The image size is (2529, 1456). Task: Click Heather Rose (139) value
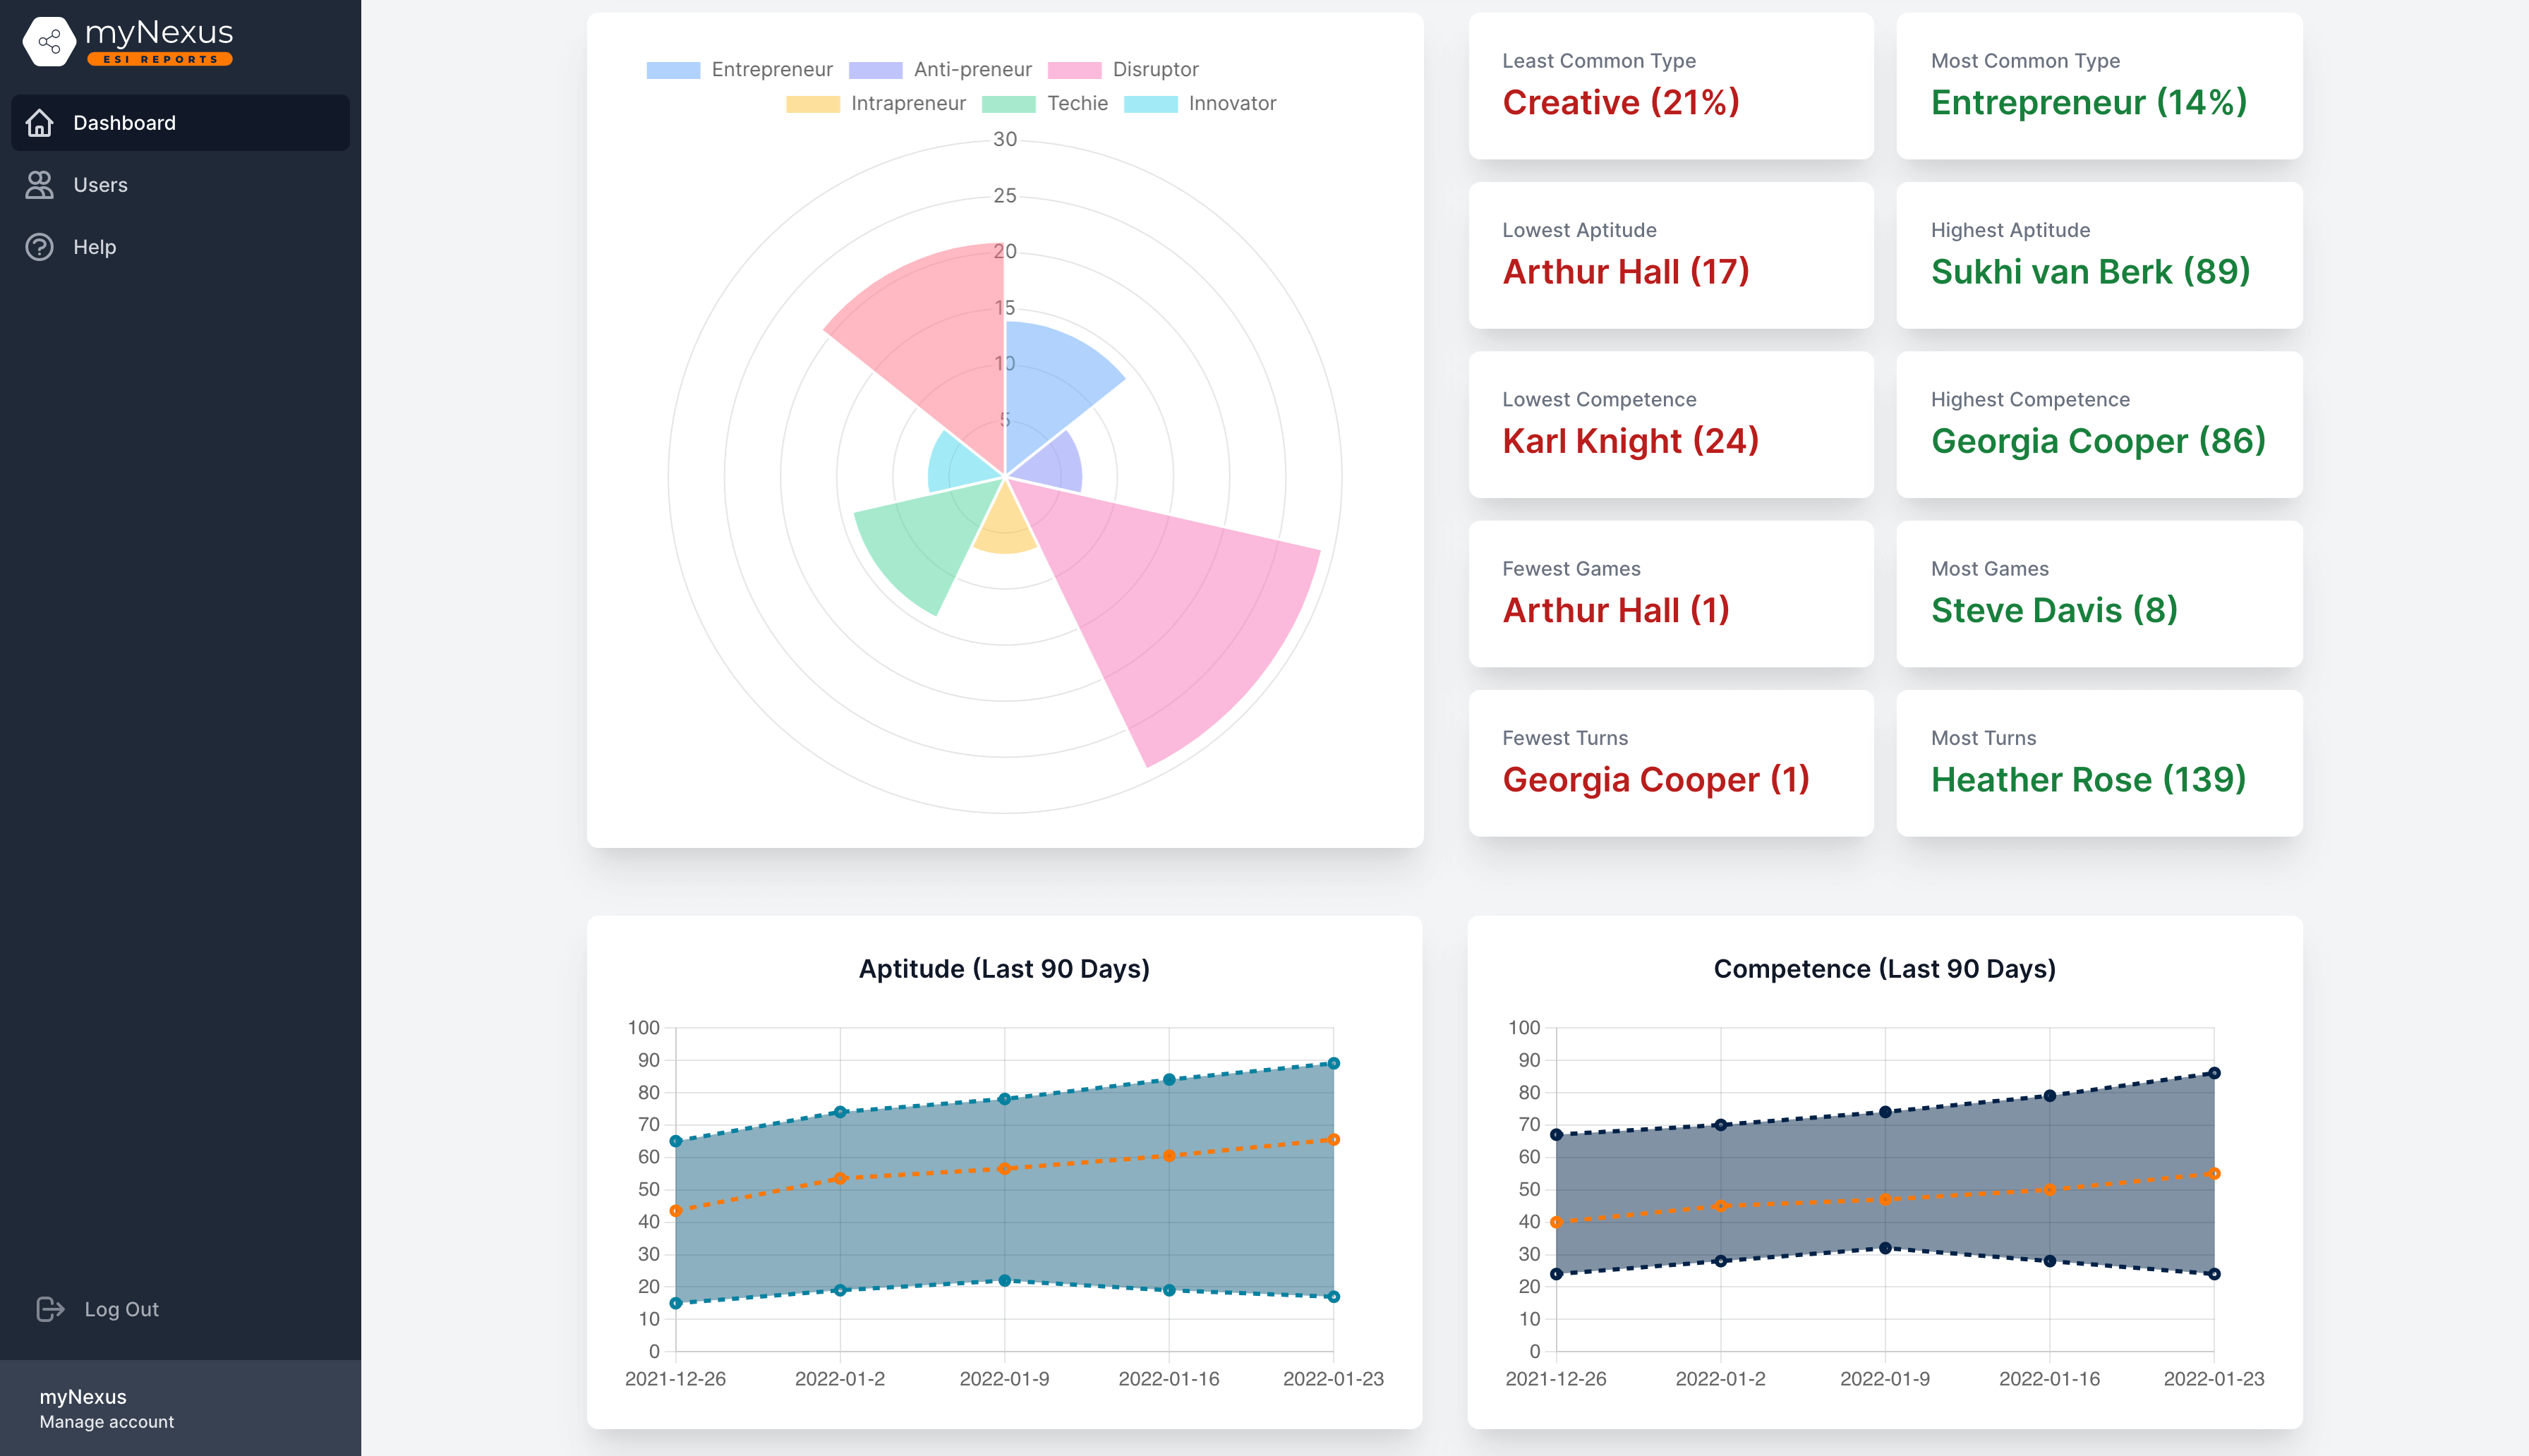[x=2088, y=779]
